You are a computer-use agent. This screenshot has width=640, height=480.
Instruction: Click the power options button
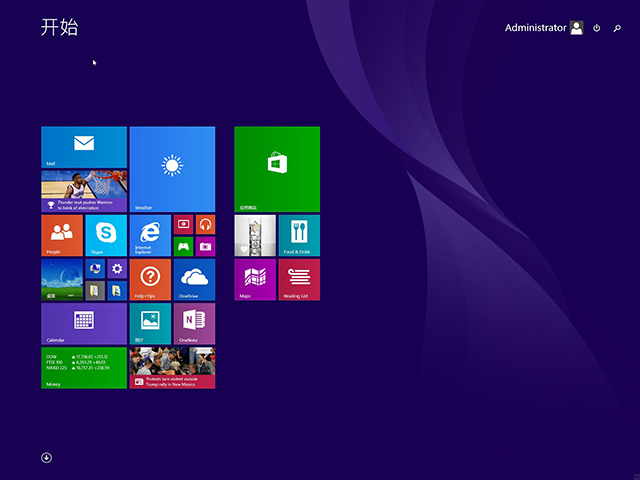596,28
